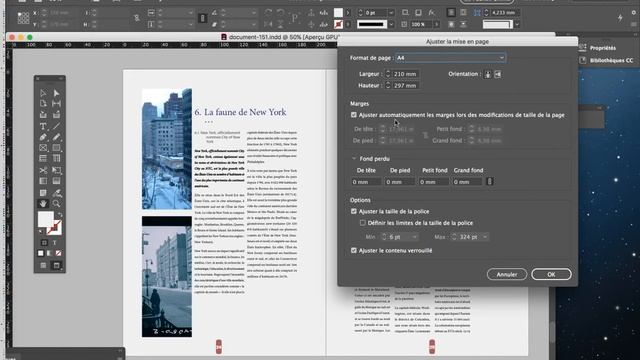The image size is (640, 360).
Task: Click the control bar settings gear icon
Action: 633,13
